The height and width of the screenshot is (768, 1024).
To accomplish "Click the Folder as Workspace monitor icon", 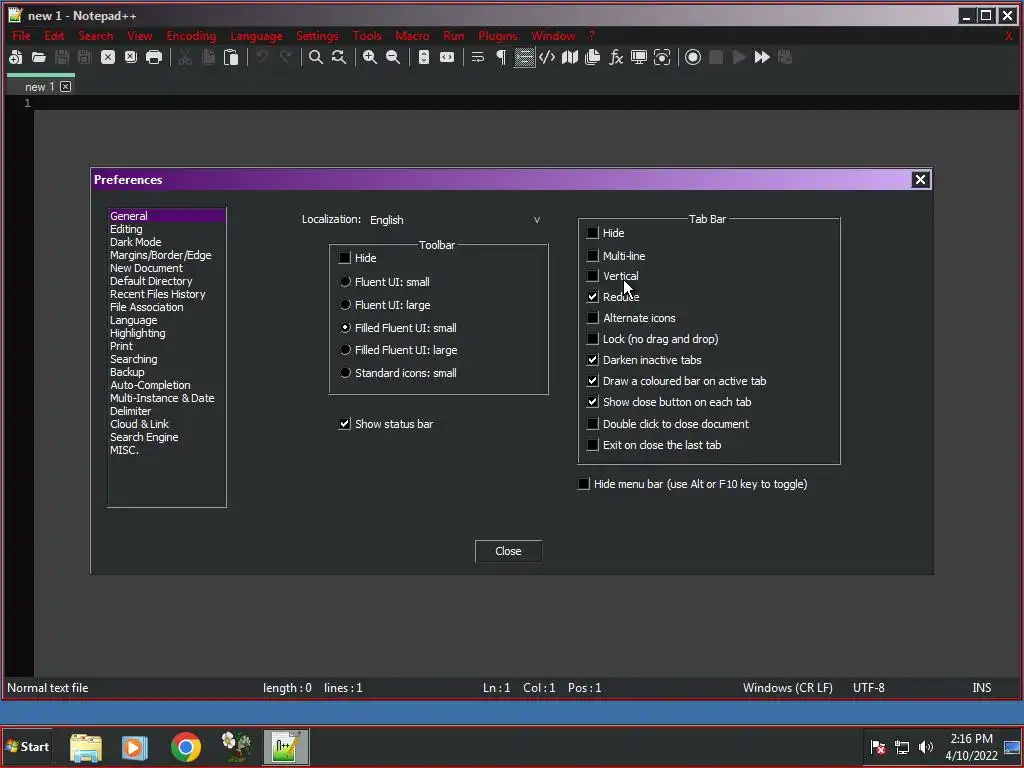I will (639, 57).
